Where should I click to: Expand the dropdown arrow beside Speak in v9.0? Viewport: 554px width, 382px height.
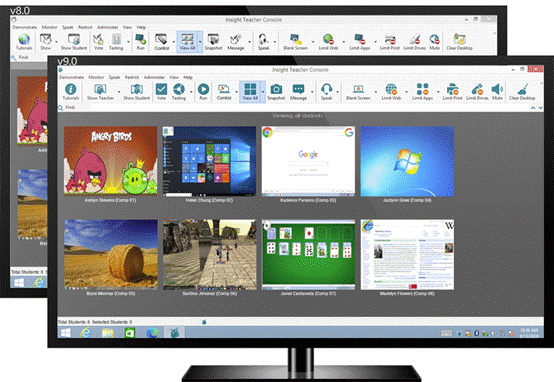pos(338,92)
